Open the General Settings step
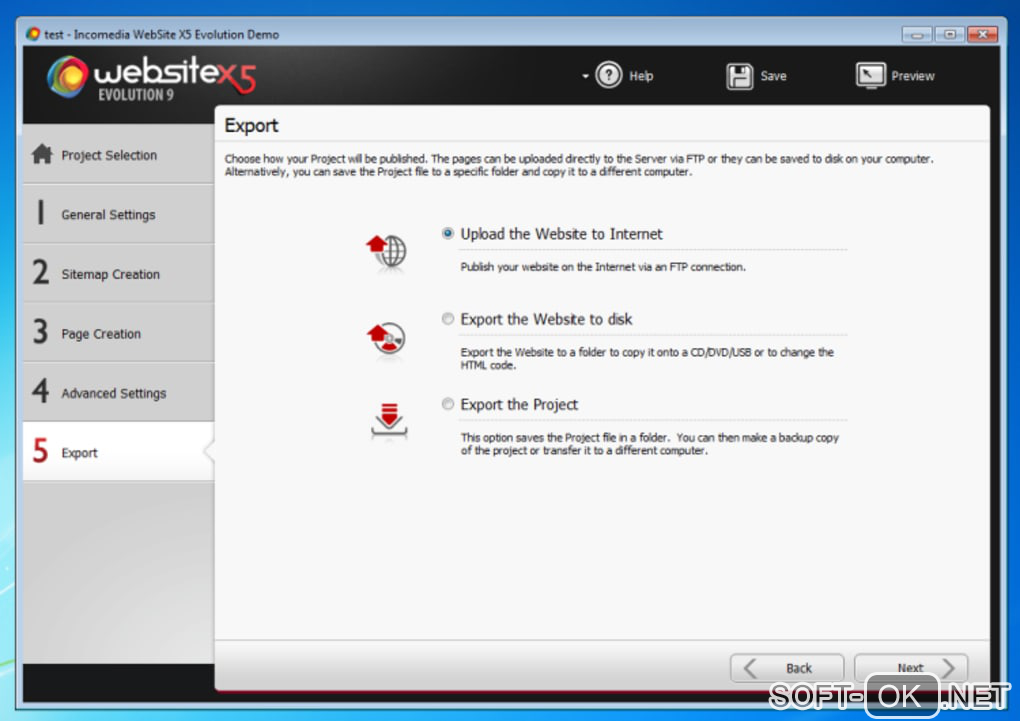The image size is (1020, 721). click(118, 214)
